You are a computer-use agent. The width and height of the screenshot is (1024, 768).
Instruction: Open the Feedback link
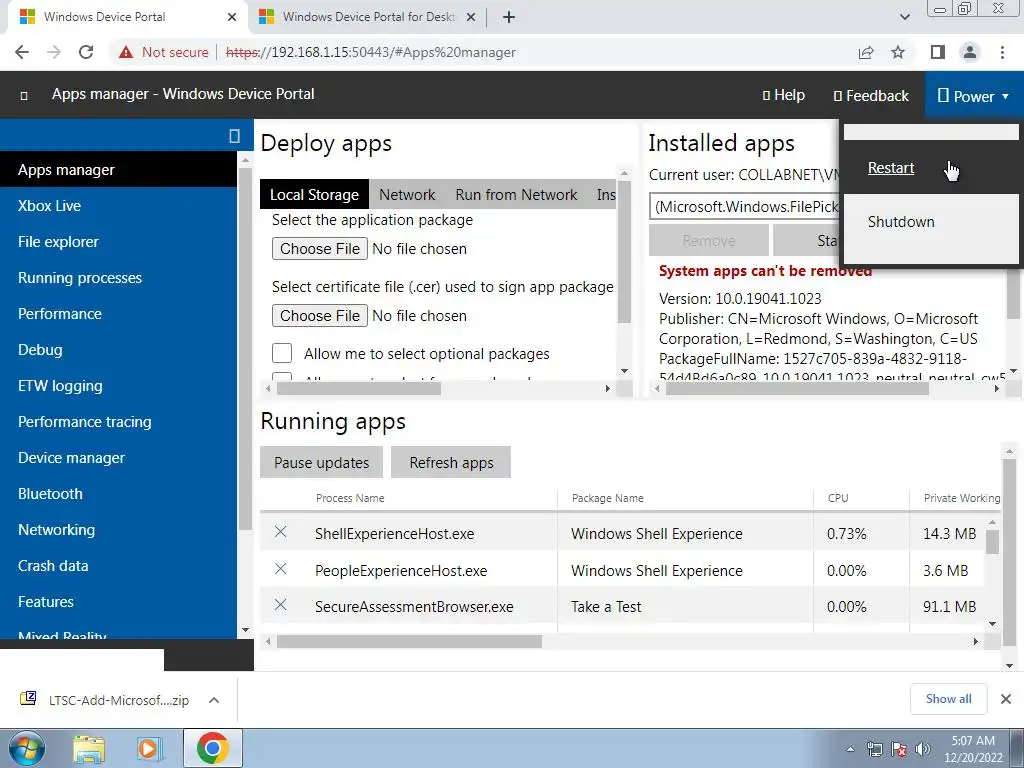[871, 96]
